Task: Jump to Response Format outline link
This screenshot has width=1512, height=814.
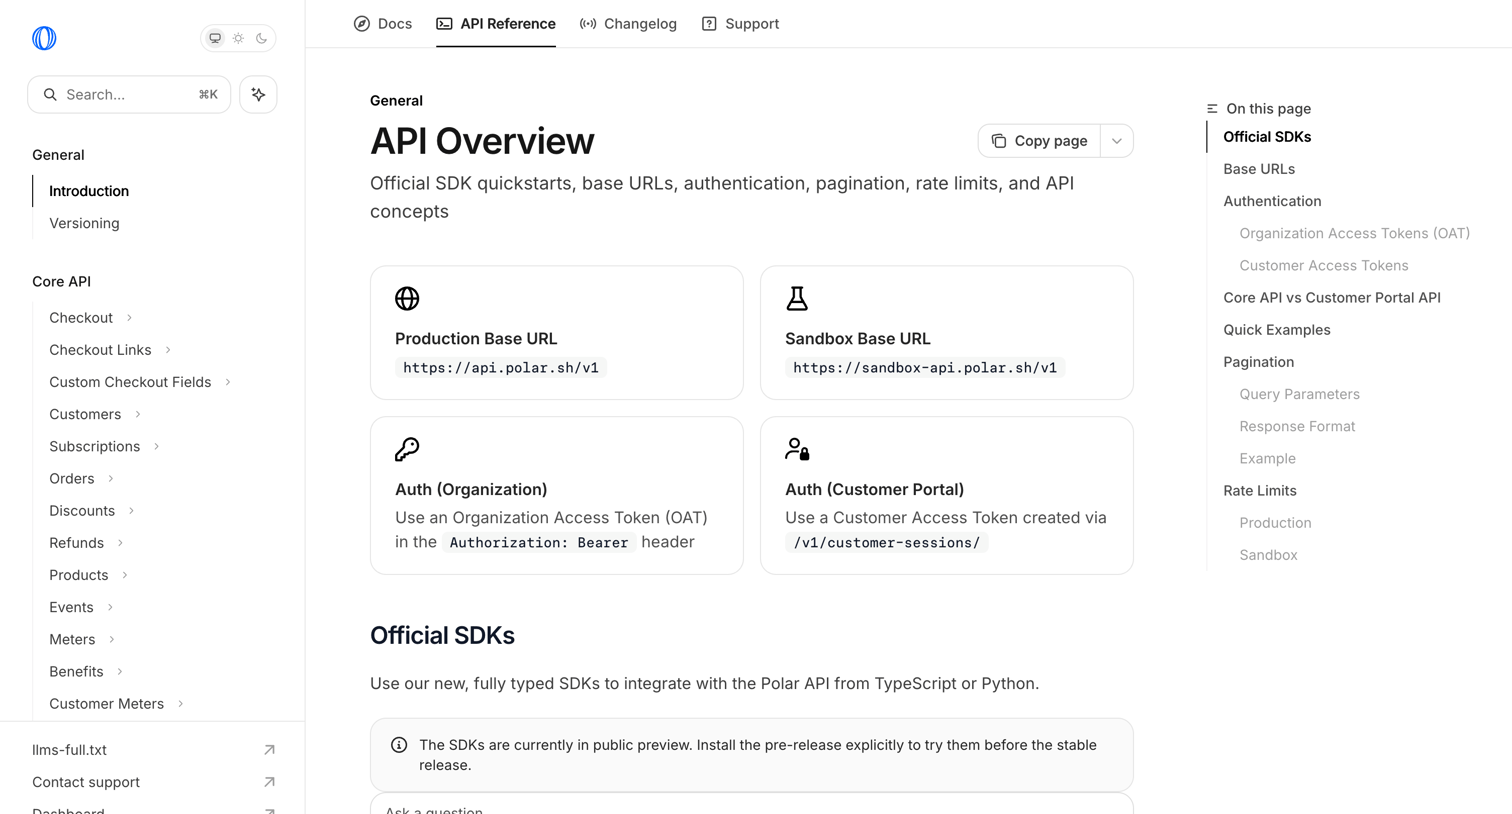Action: click(x=1297, y=426)
